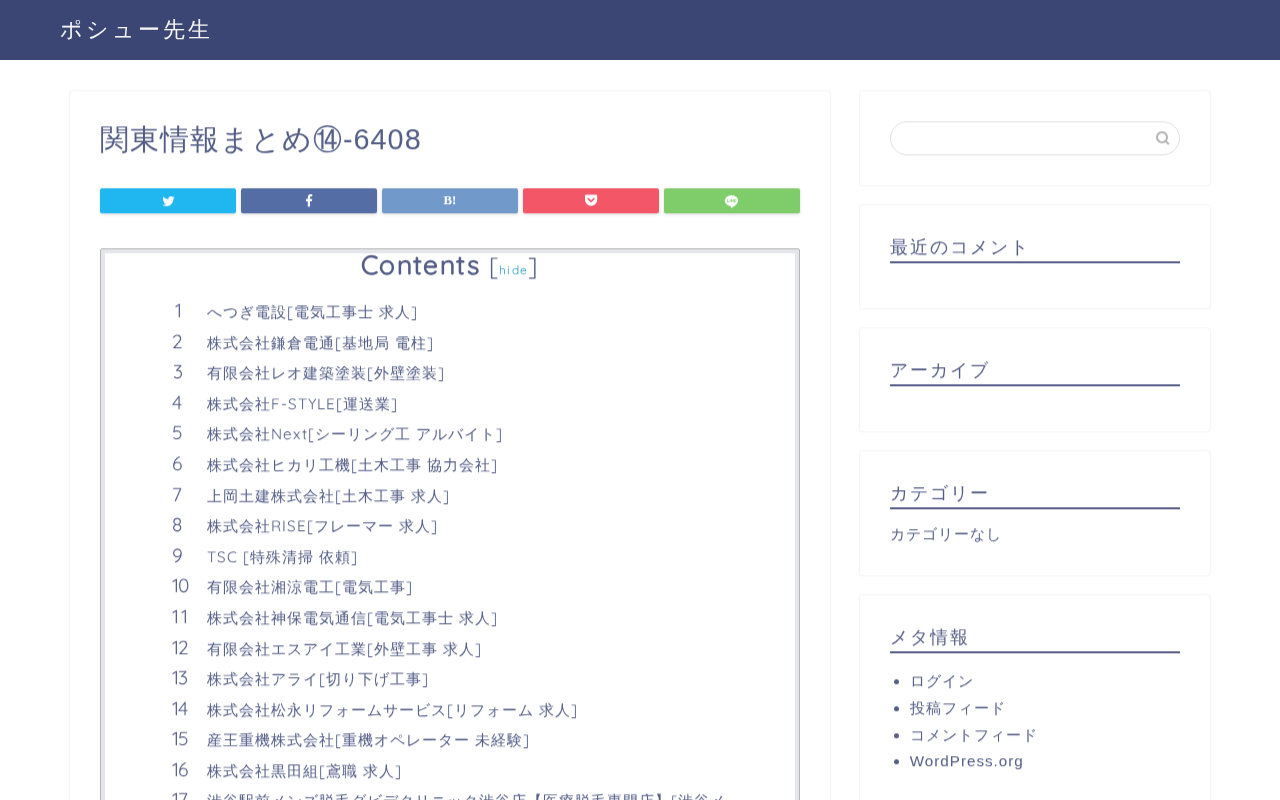Save to Pocket using the red icon
The height and width of the screenshot is (800, 1280).
[x=591, y=201]
